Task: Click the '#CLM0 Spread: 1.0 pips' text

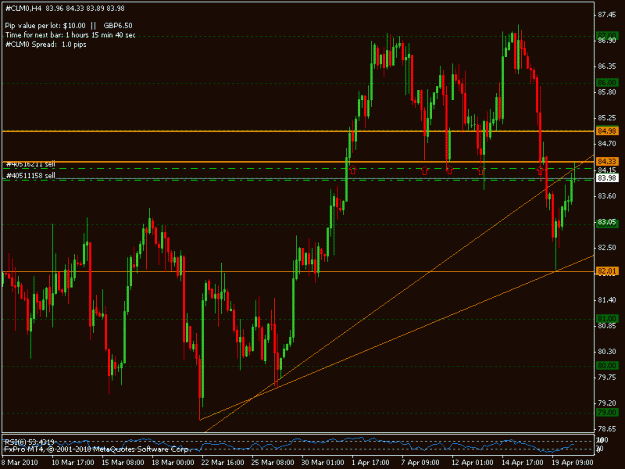Action: (x=46, y=44)
